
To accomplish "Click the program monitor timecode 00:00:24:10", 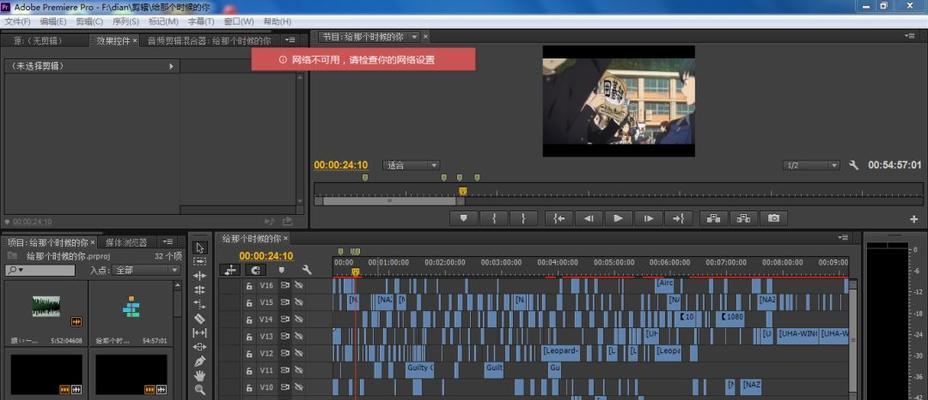I will coord(341,165).
